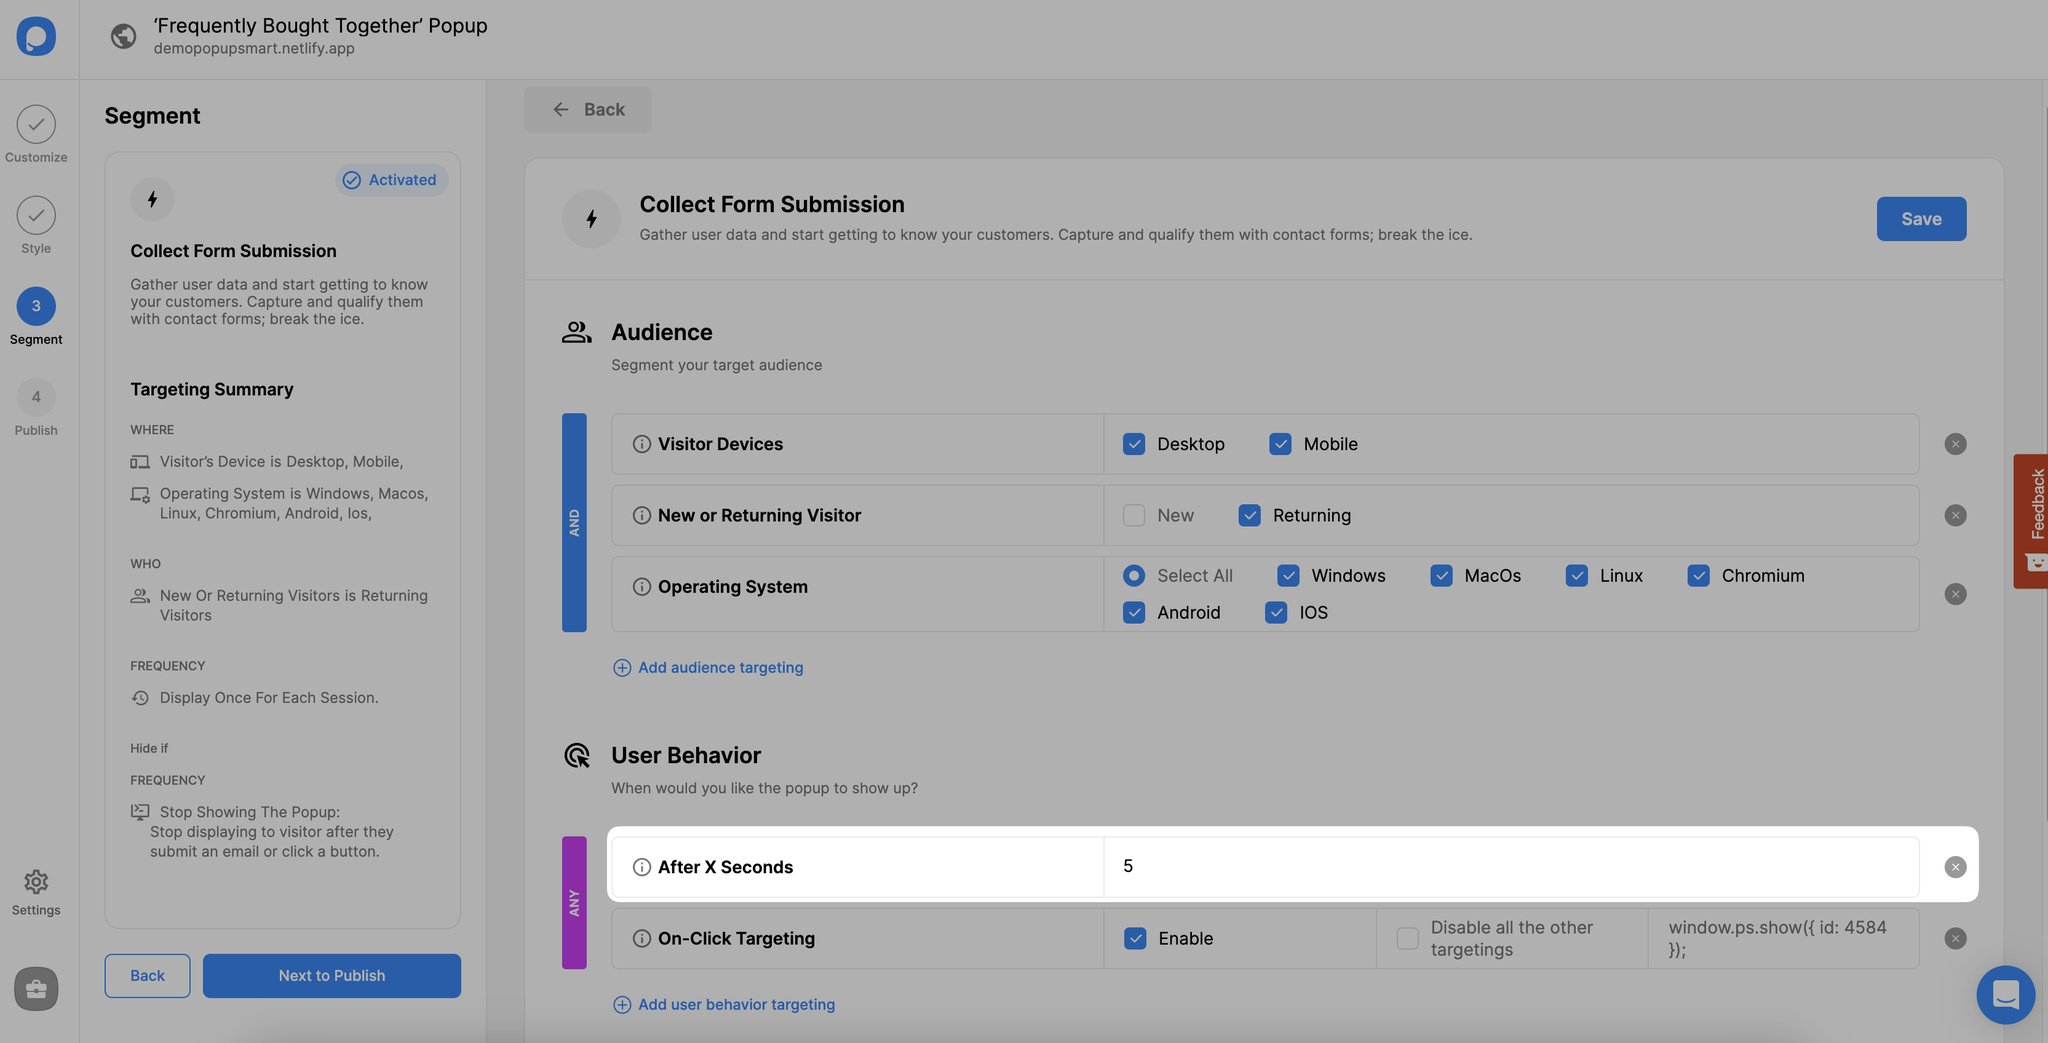Click the globe website icon

point(123,36)
